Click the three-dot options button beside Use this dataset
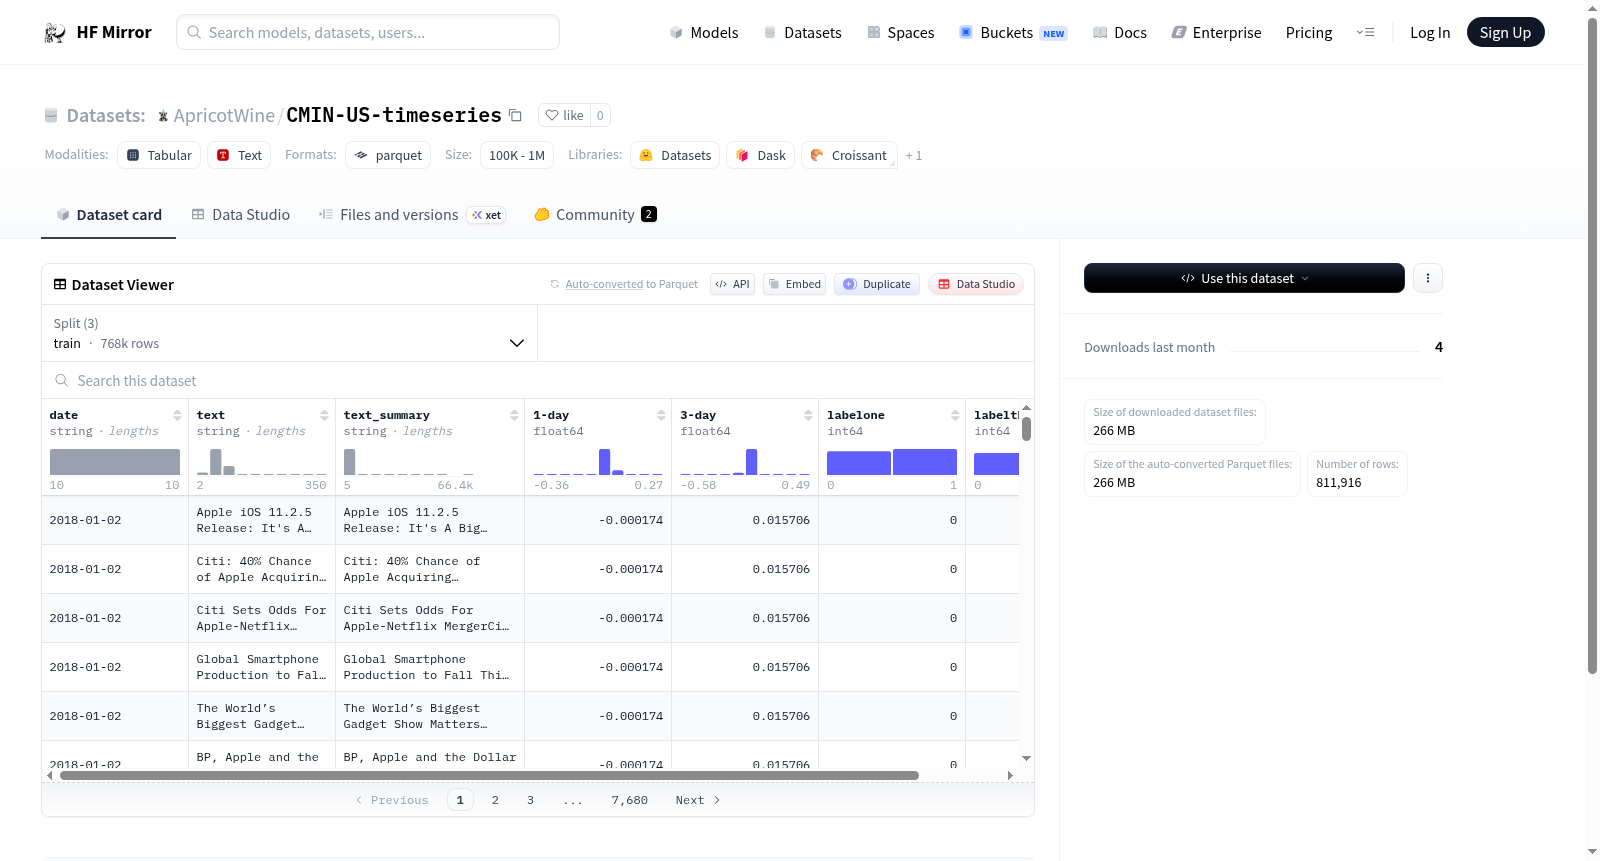 coord(1428,278)
